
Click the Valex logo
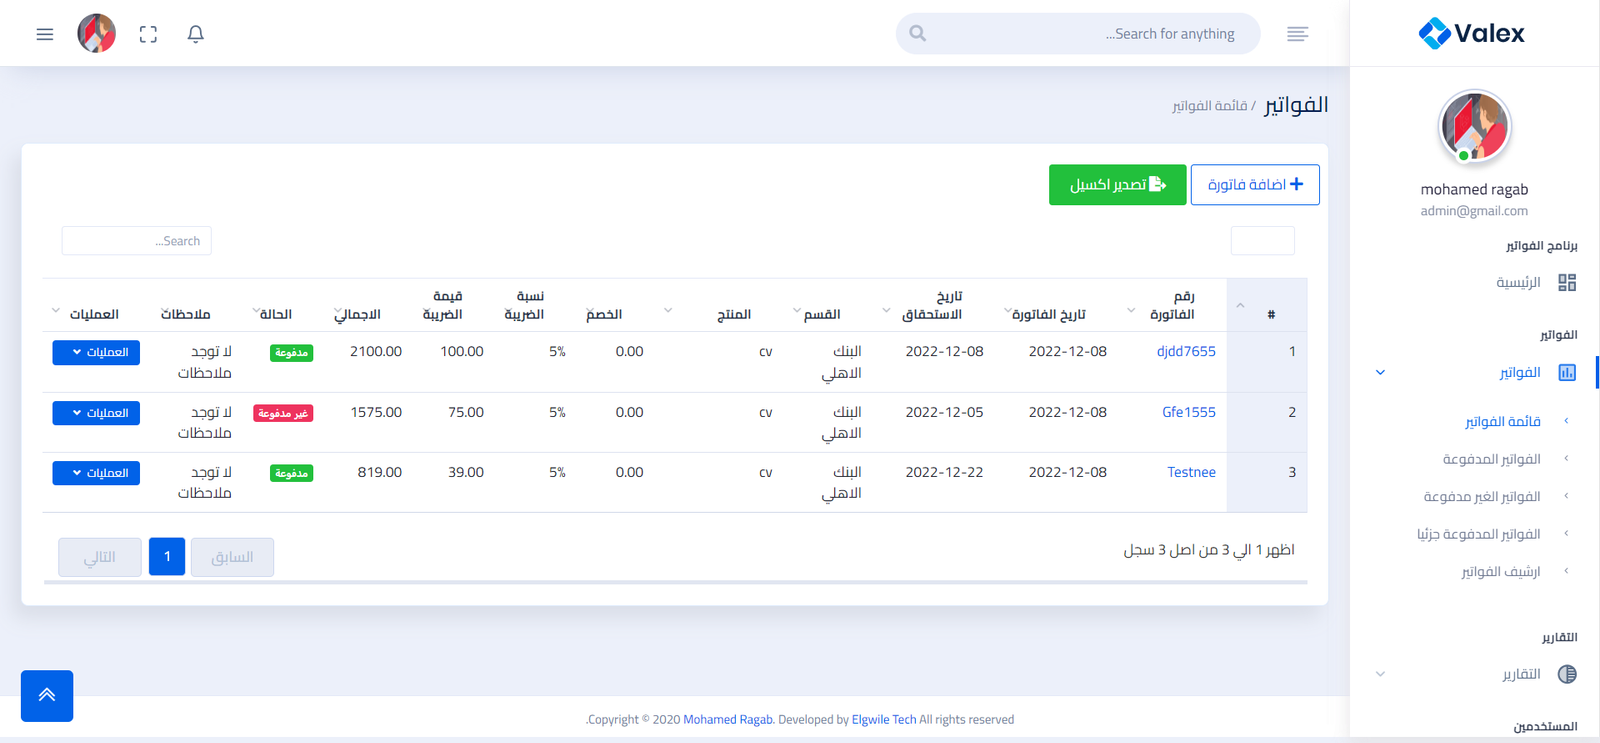1472,33
